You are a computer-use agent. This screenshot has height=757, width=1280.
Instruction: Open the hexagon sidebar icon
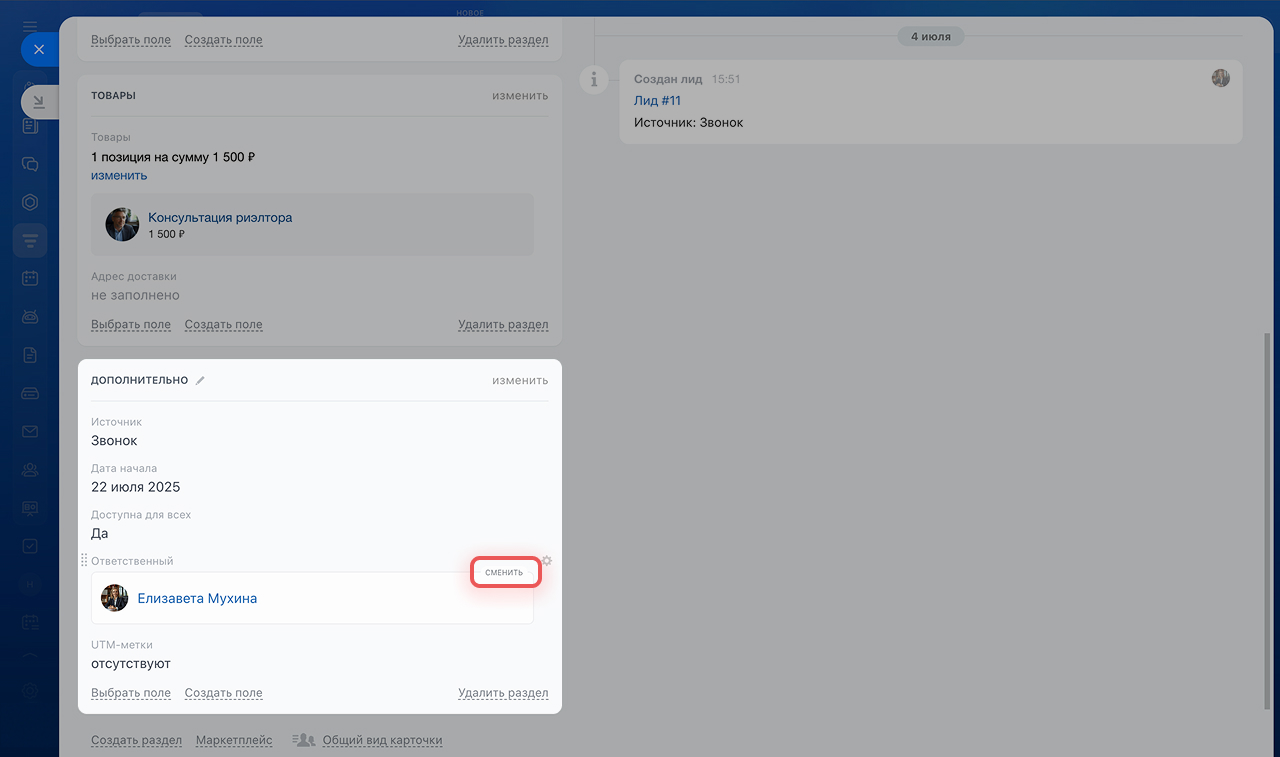[30, 202]
